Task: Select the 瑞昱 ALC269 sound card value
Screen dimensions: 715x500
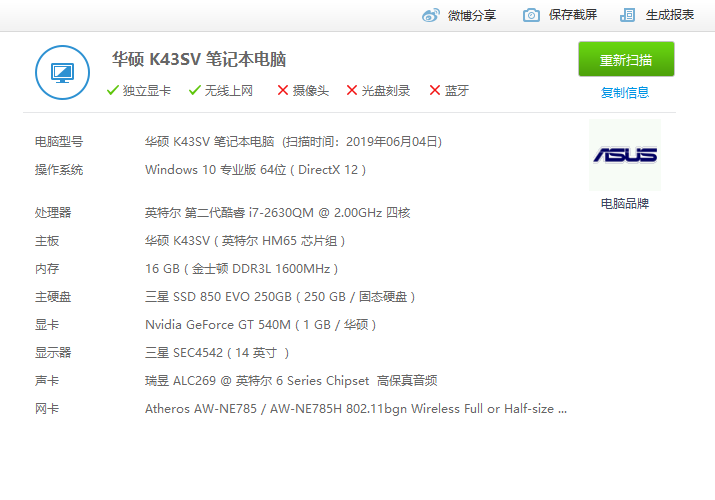Action: pyautogui.click(x=291, y=381)
